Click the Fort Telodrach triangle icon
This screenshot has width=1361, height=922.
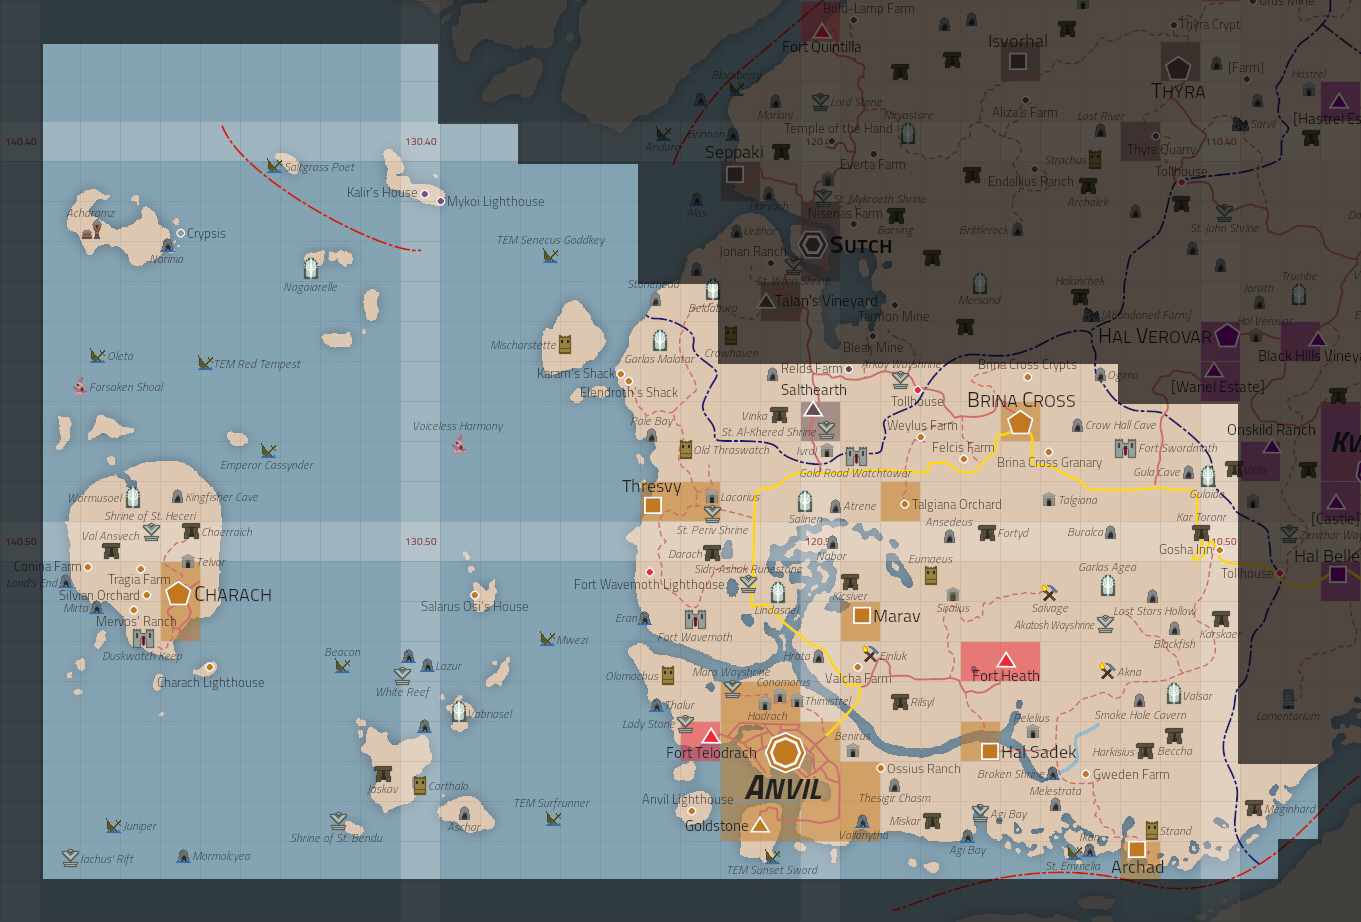click(x=710, y=736)
